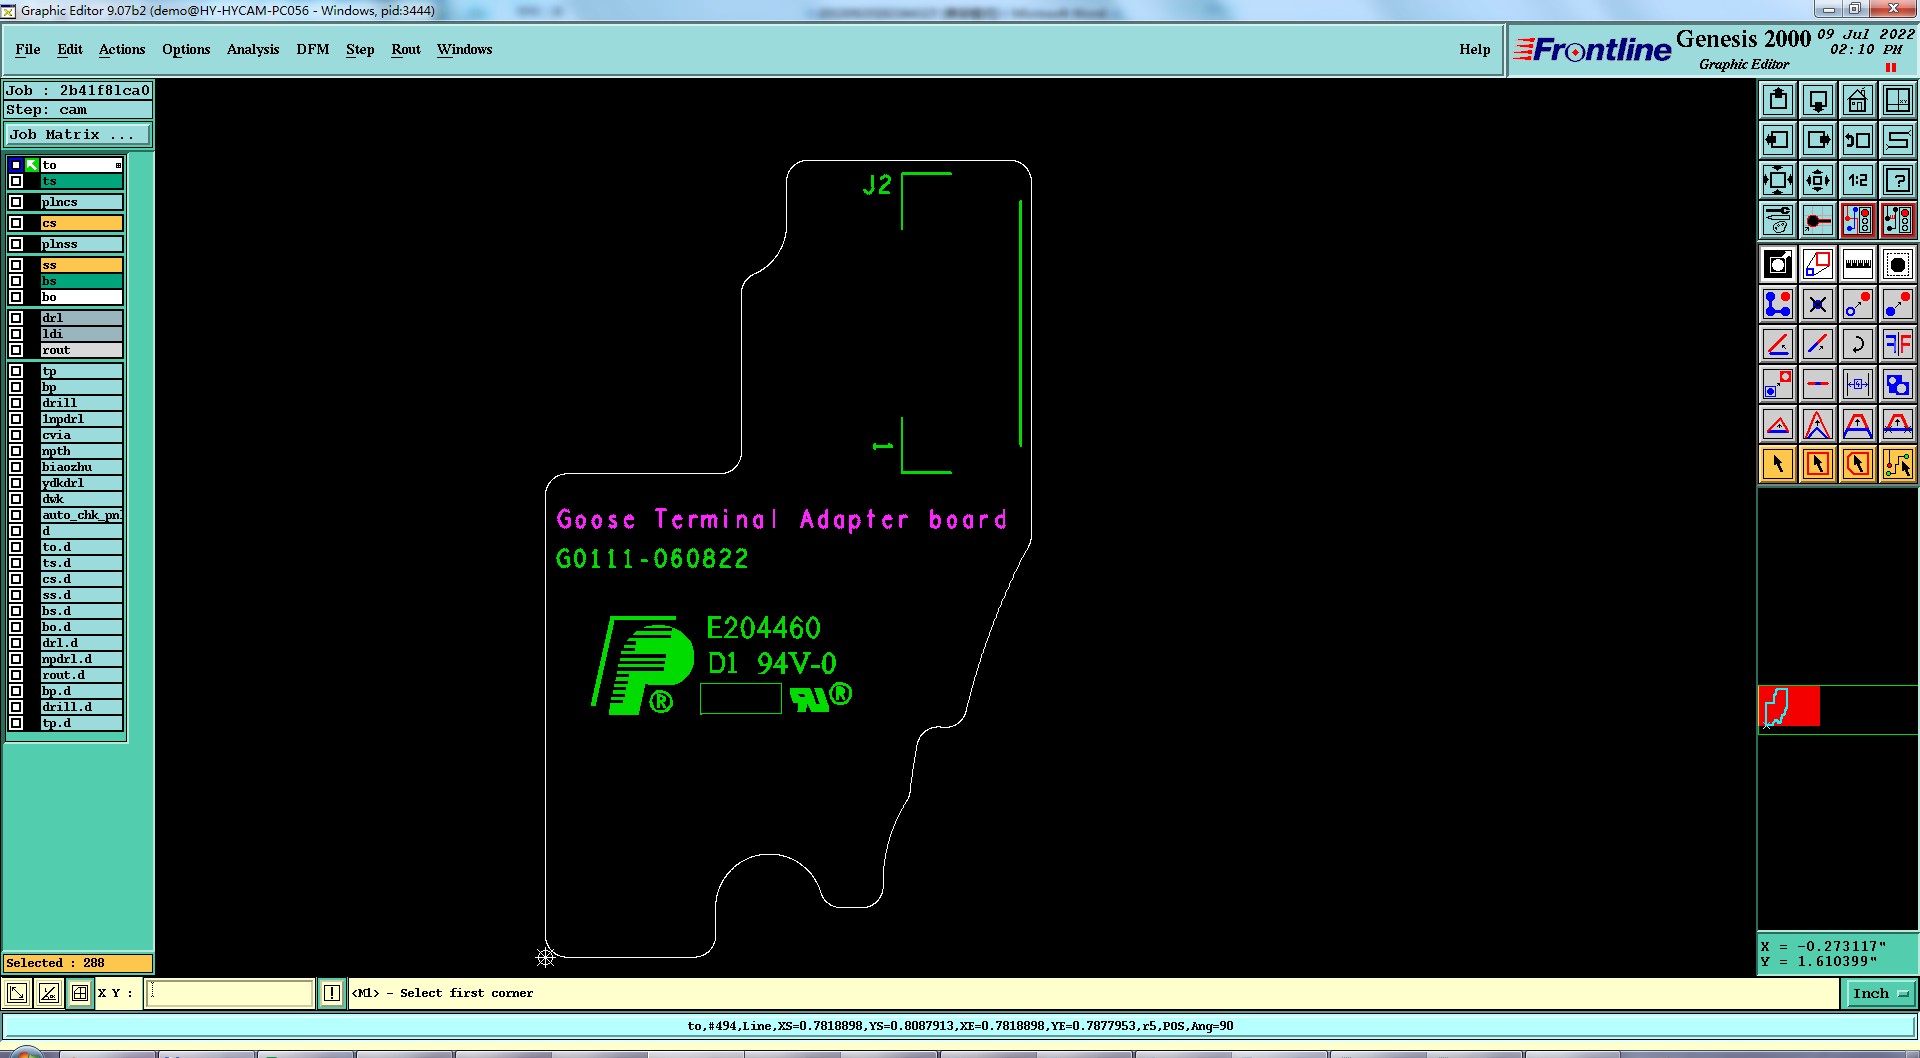Click the Help menu button
Screen dimensions: 1920x1058
tap(1475, 49)
